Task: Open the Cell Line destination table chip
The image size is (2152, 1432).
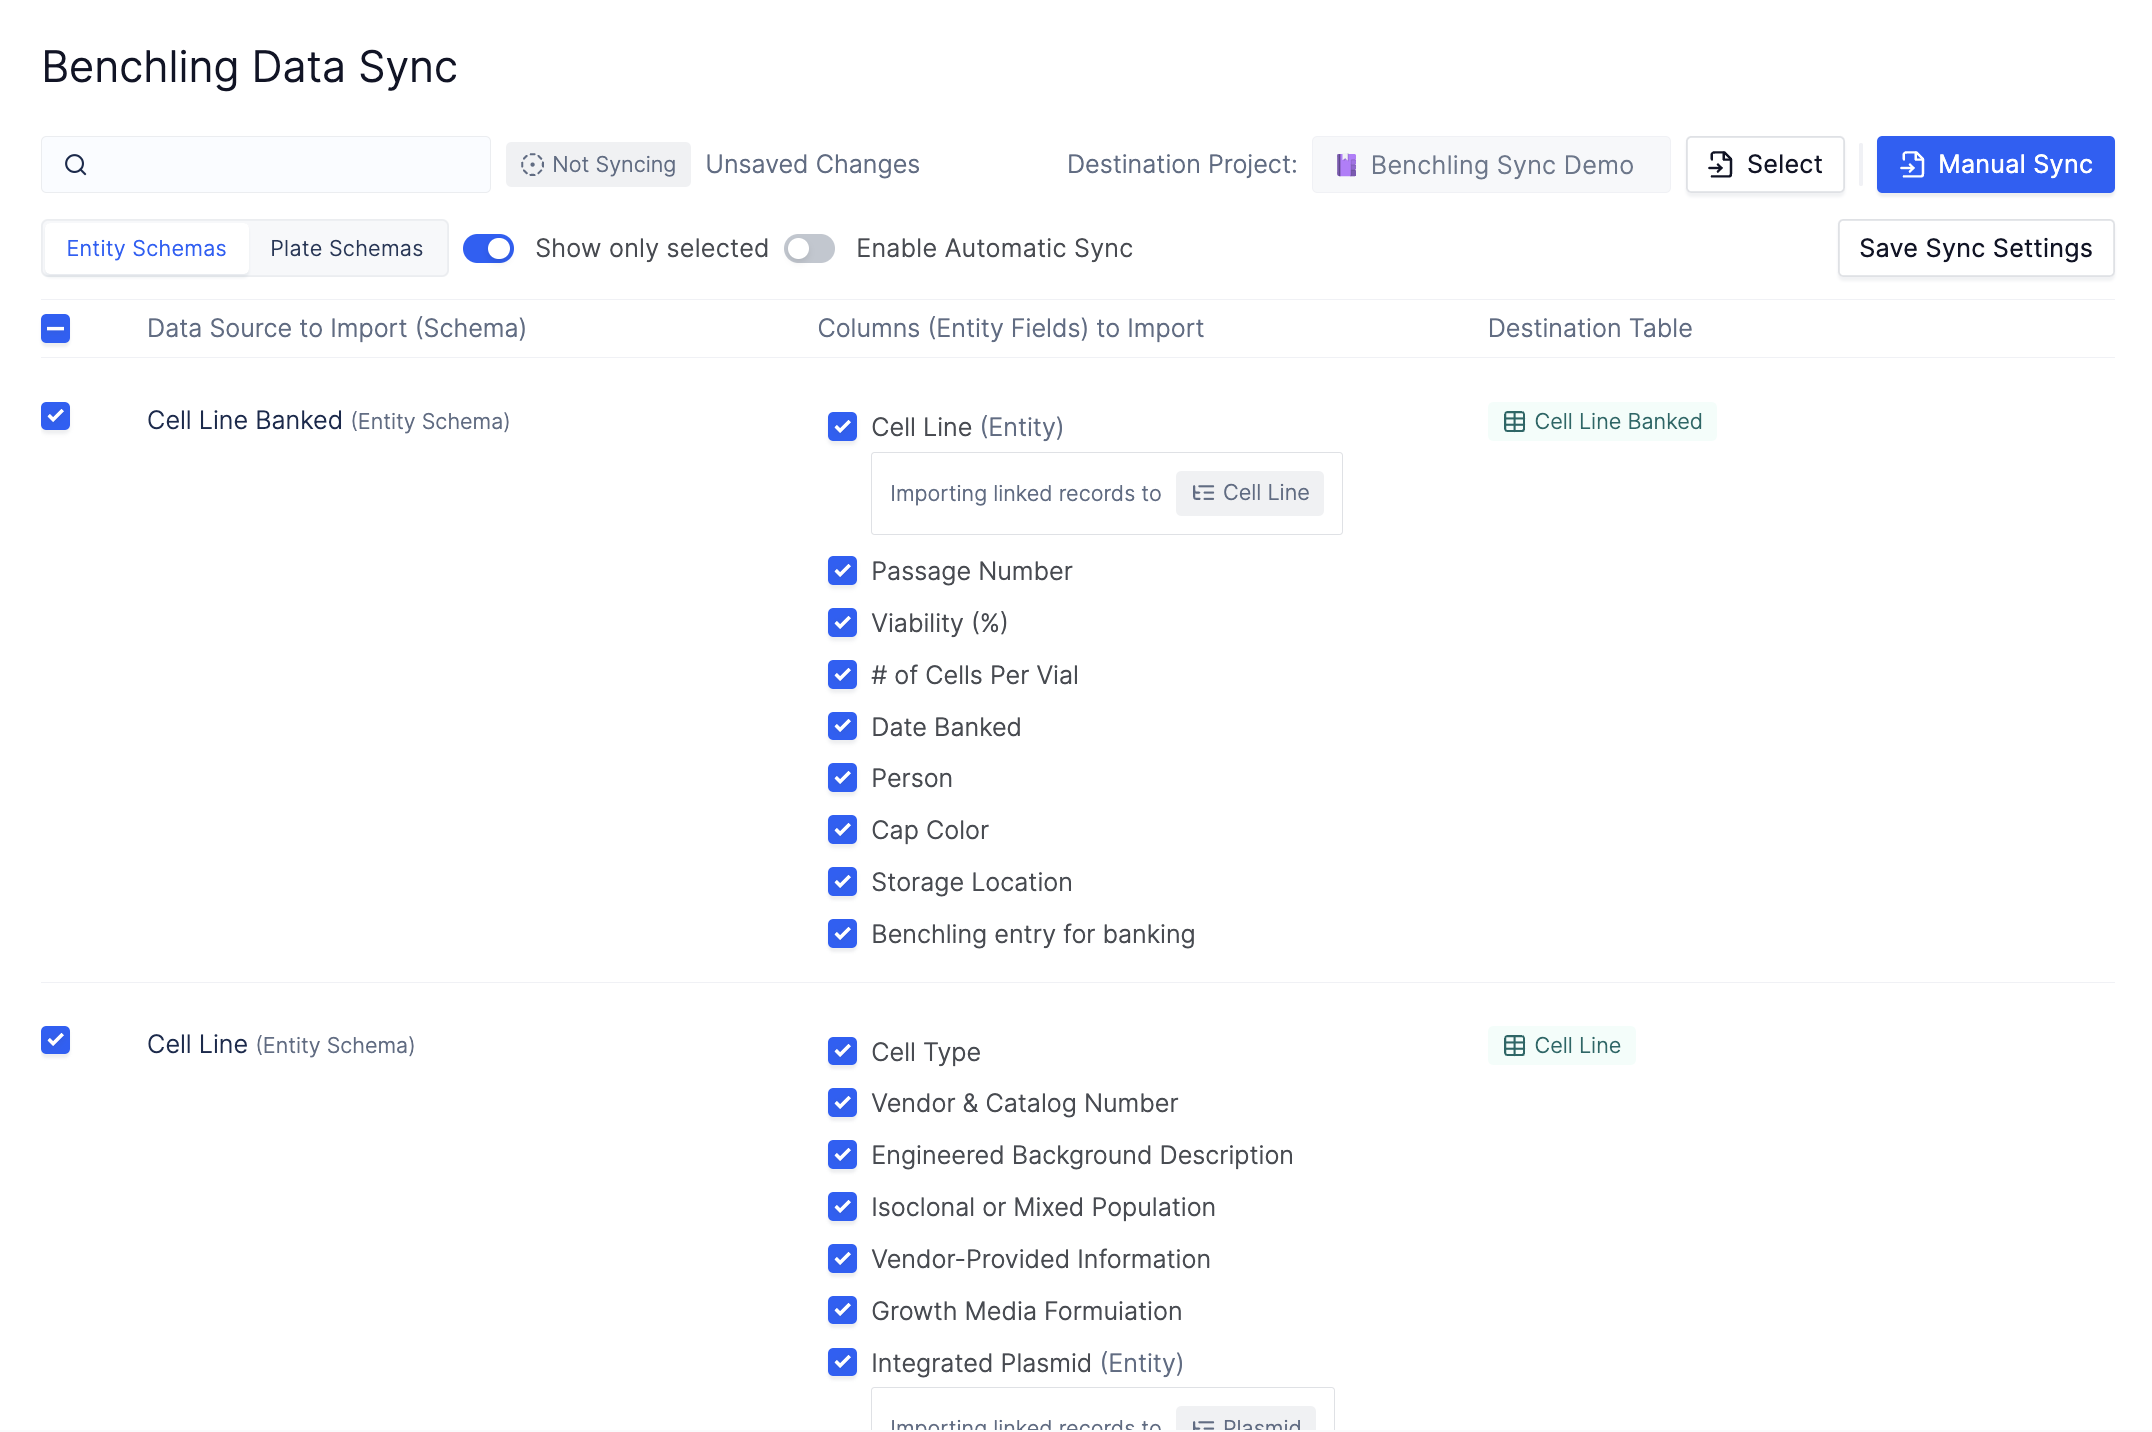Action: (x=1562, y=1046)
